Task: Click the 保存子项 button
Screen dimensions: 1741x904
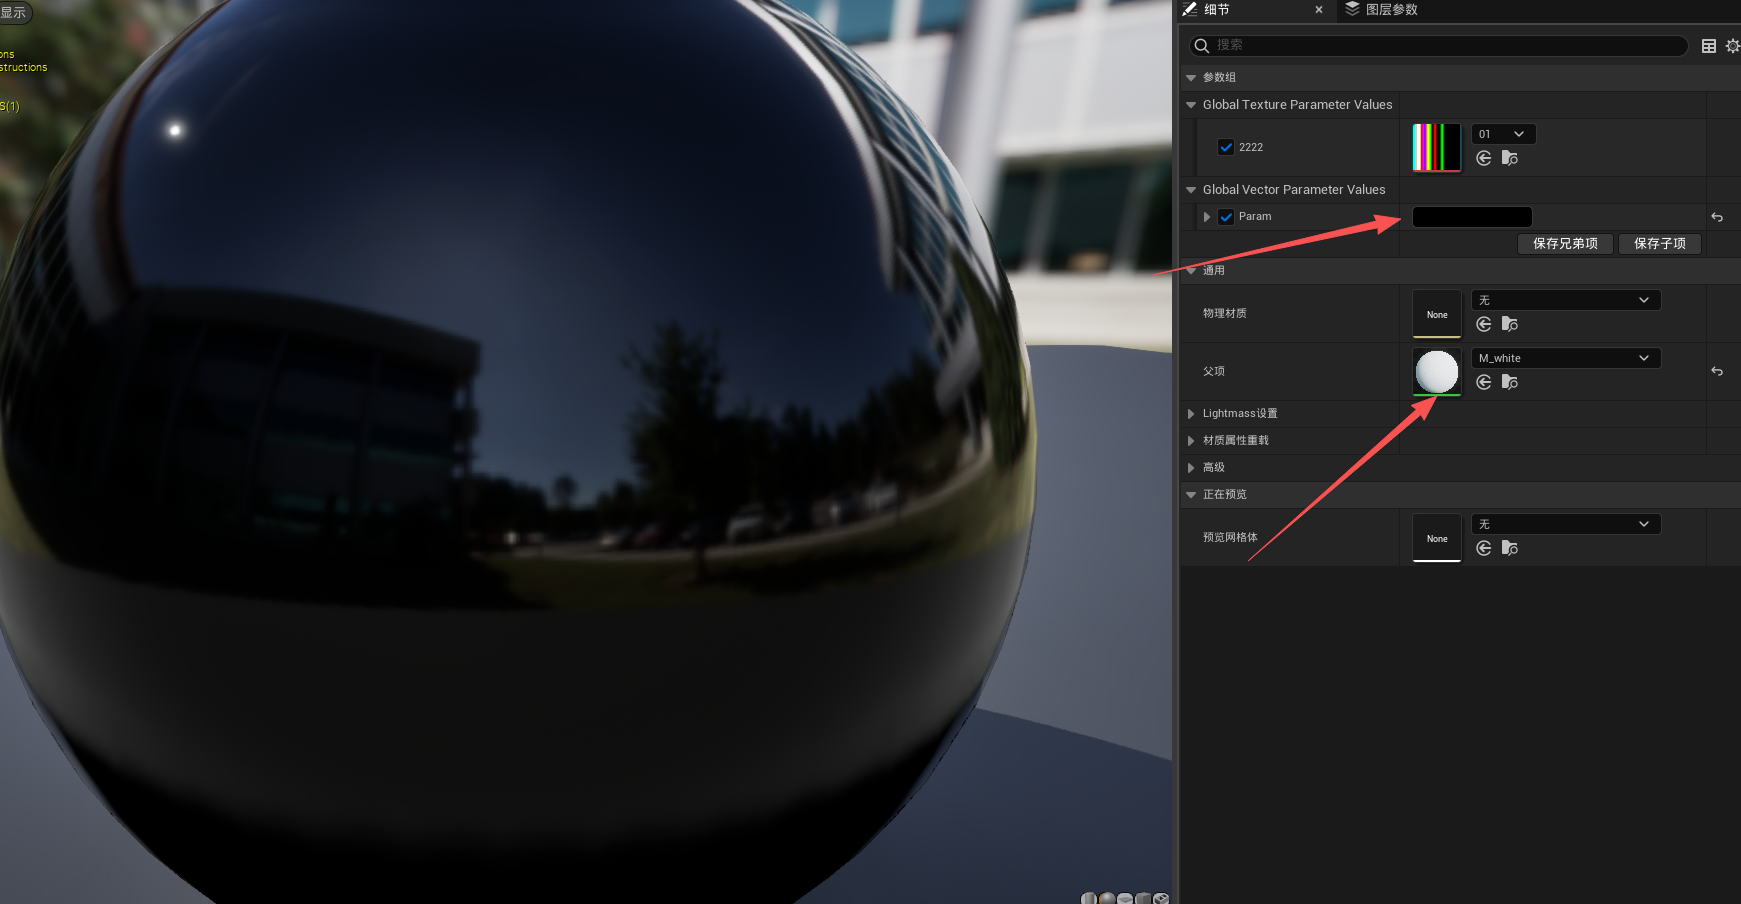Action: click(x=1660, y=244)
